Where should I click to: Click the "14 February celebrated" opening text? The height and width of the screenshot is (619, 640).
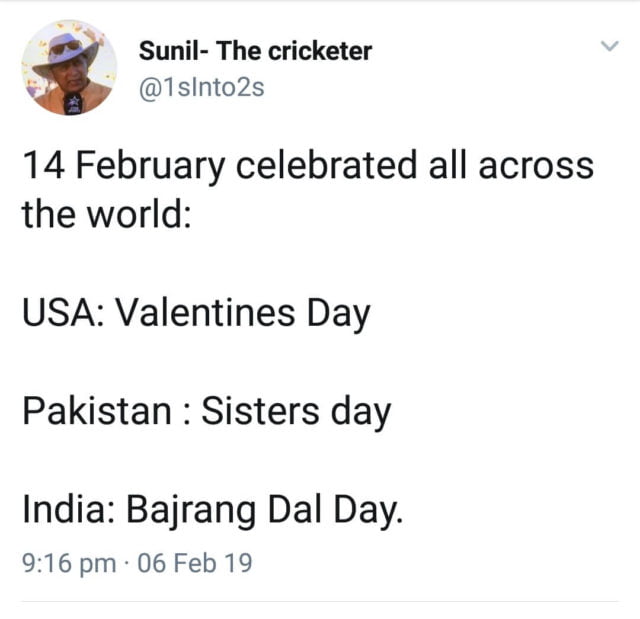[221, 165]
